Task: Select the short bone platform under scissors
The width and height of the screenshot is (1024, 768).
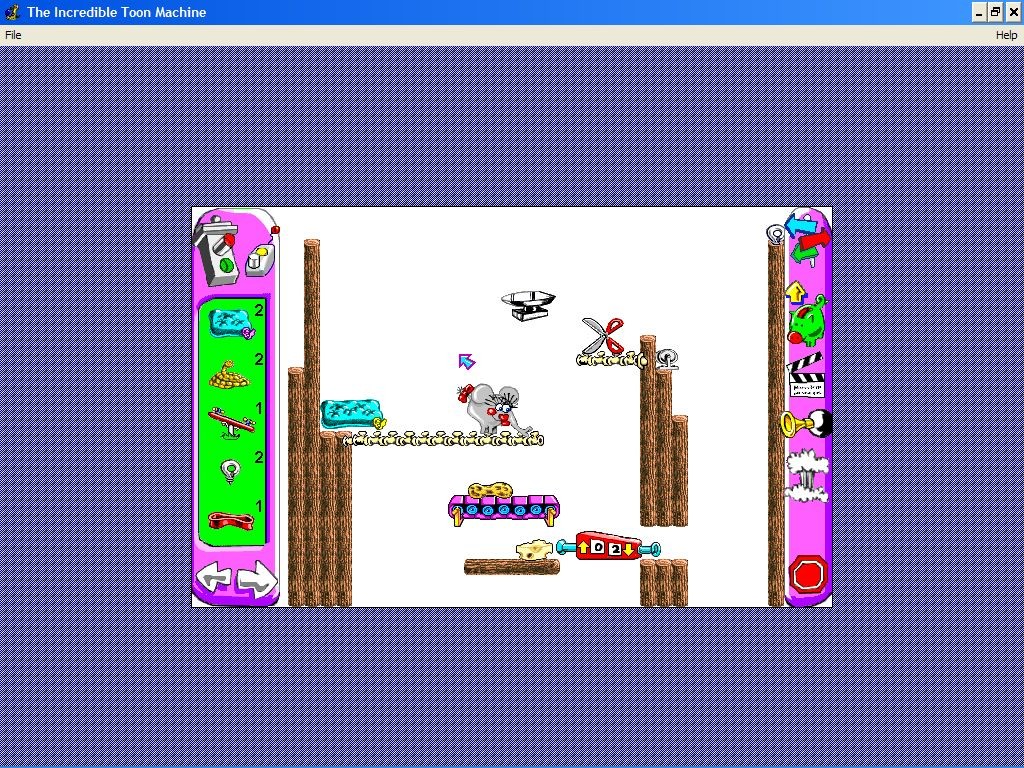Action: tap(612, 359)
